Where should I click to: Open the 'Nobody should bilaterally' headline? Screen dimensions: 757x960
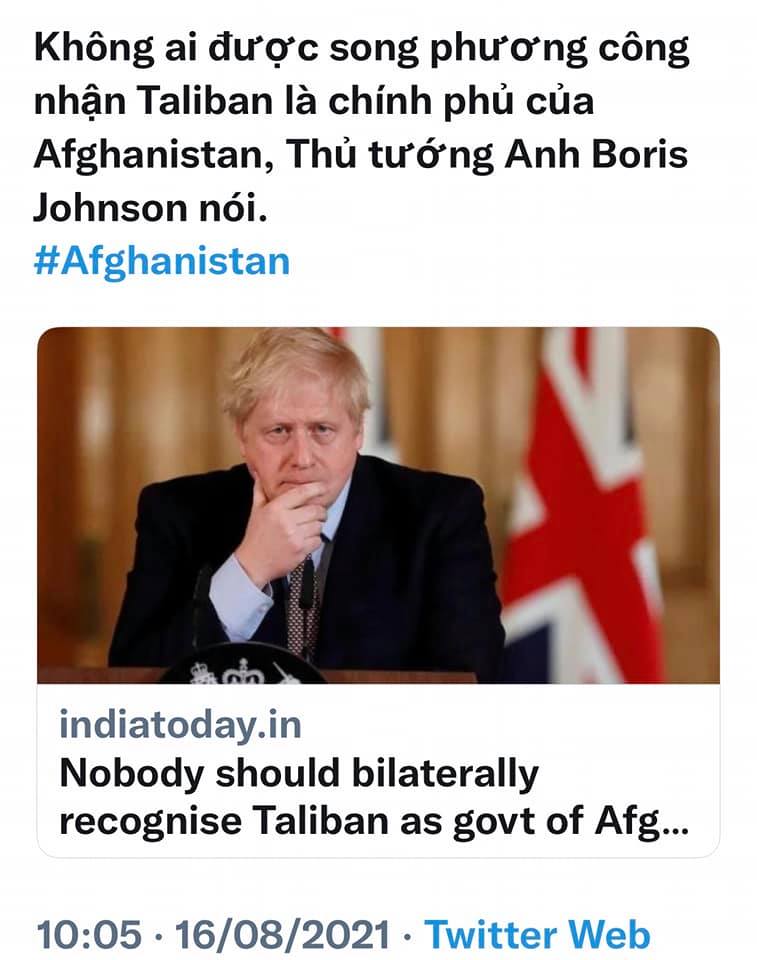click(299, 774)
